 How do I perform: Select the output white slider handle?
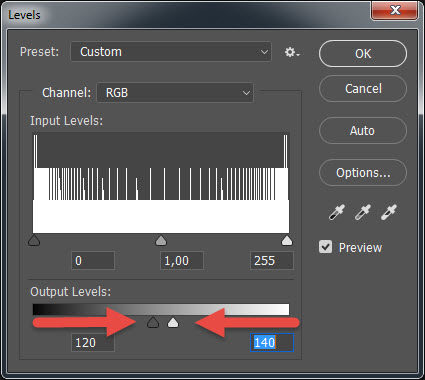tap(173, 322)
